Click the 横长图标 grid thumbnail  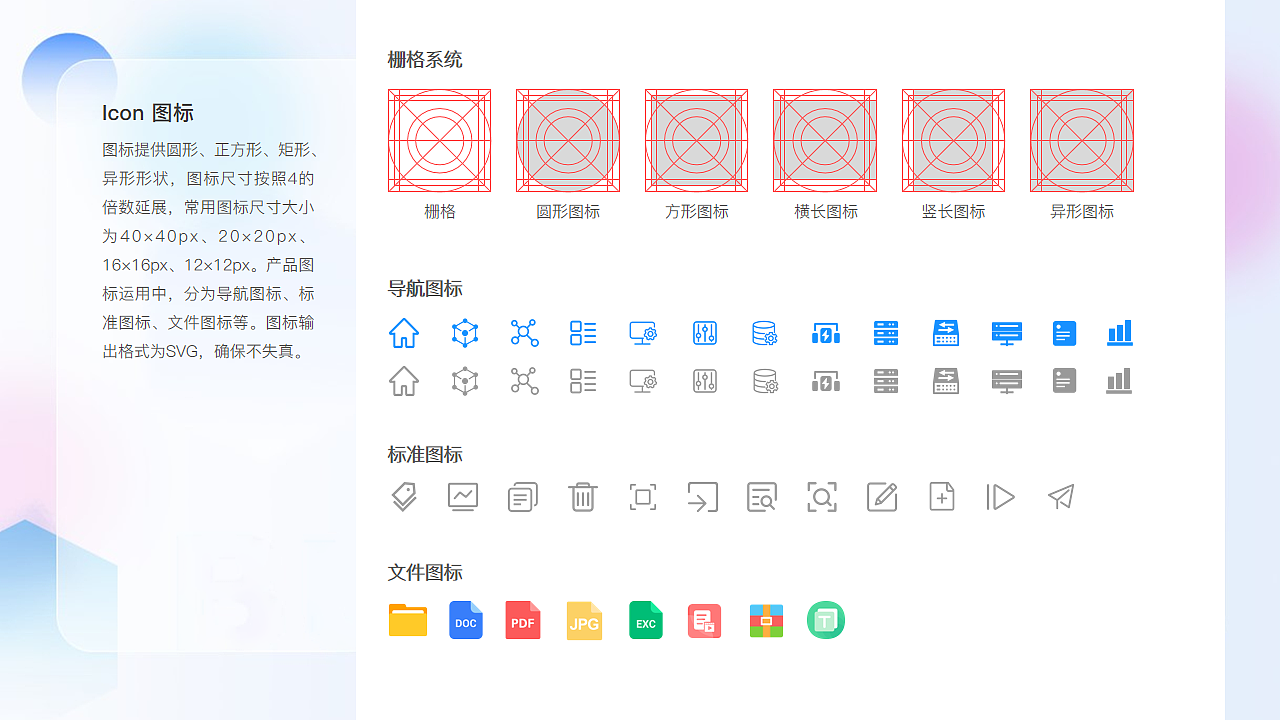825,141
